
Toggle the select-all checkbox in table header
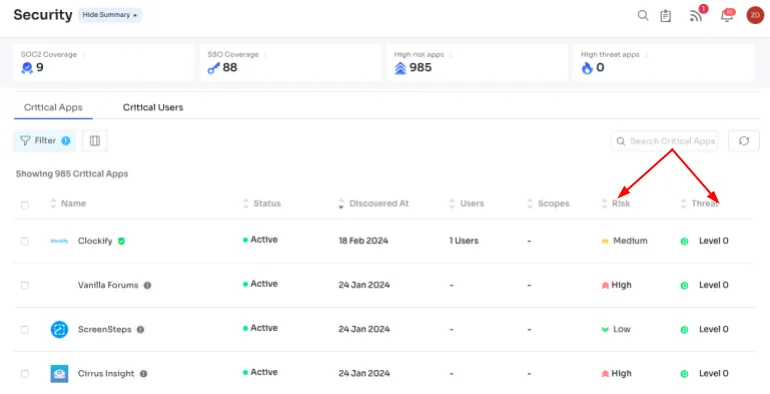coord(25,205)
